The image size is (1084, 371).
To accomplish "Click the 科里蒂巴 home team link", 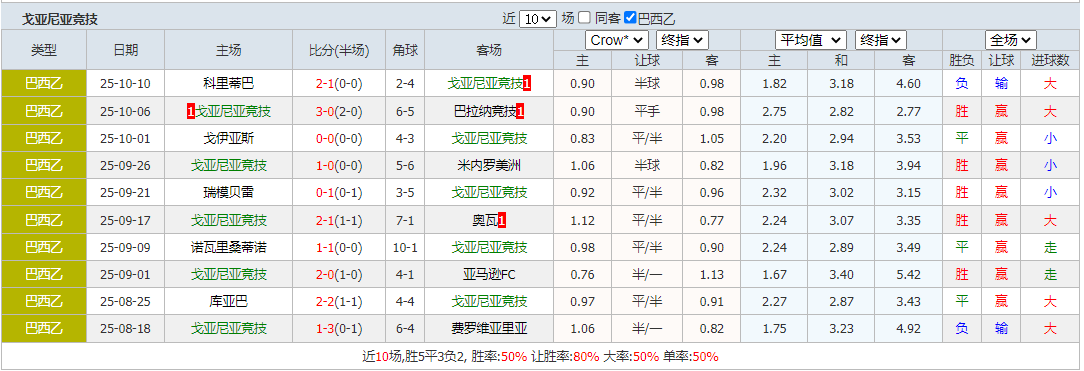I will point(228,84).
